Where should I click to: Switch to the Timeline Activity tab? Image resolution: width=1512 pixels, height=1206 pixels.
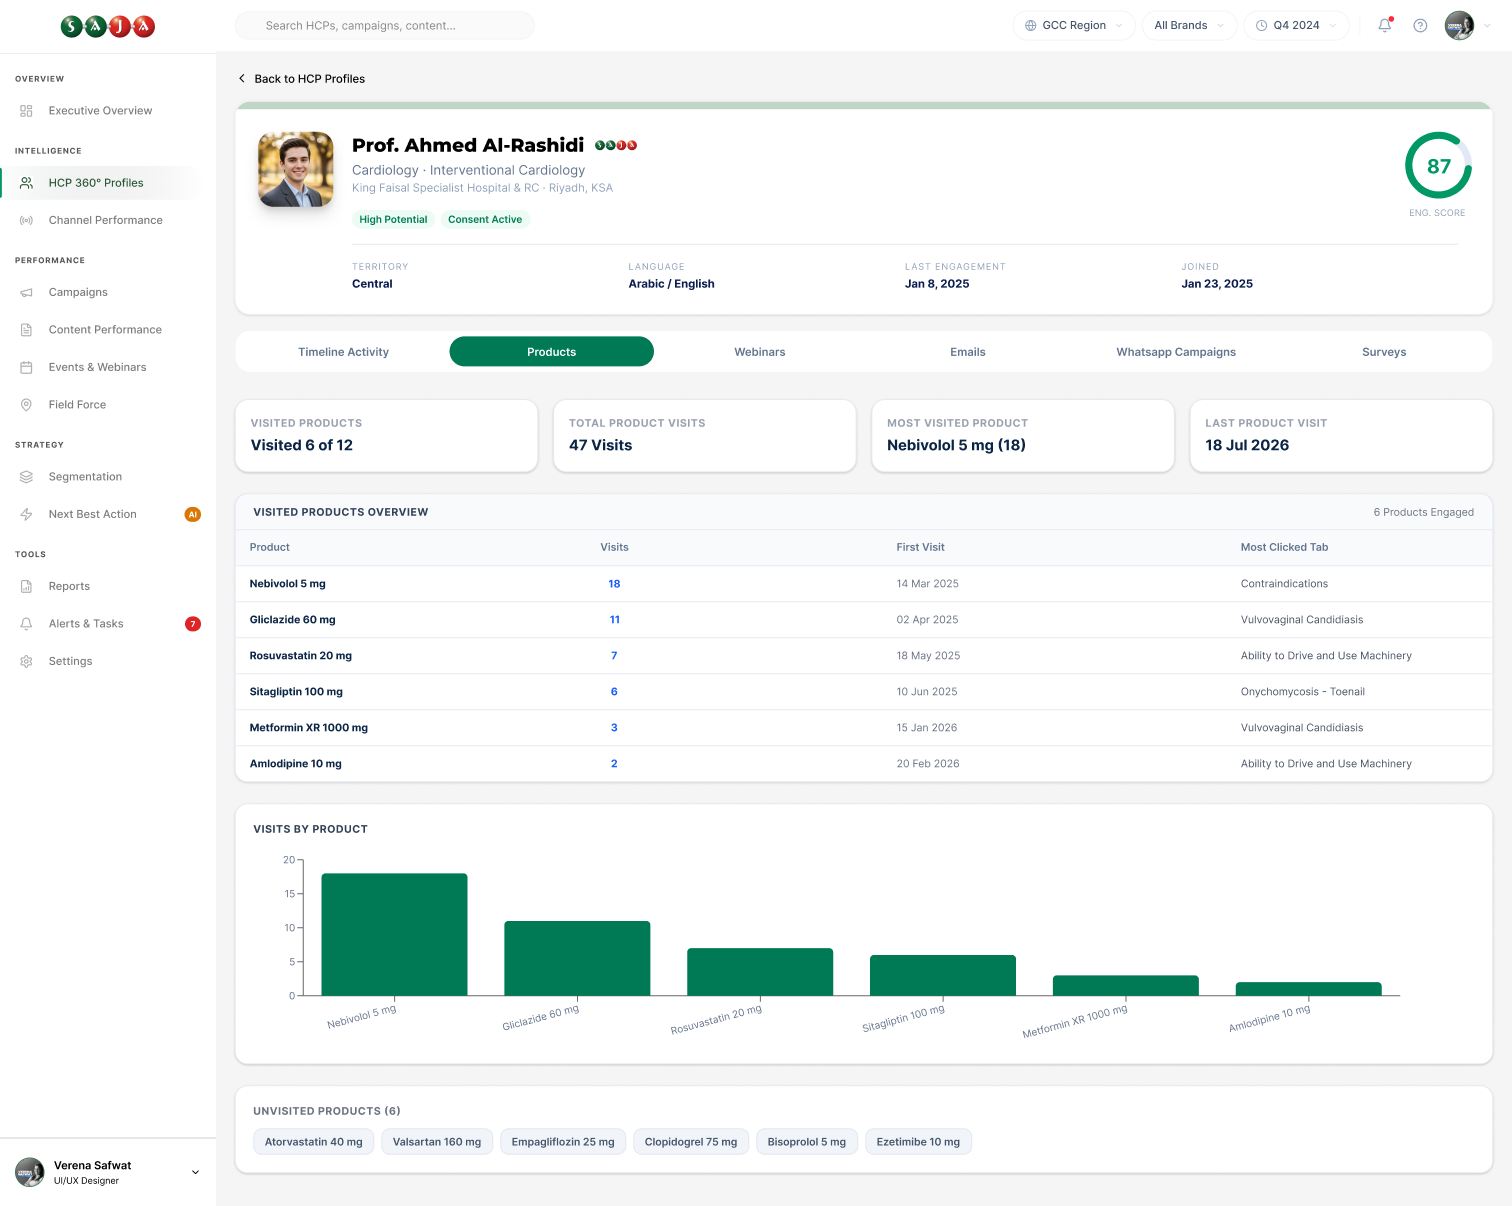tap(343, 352)
